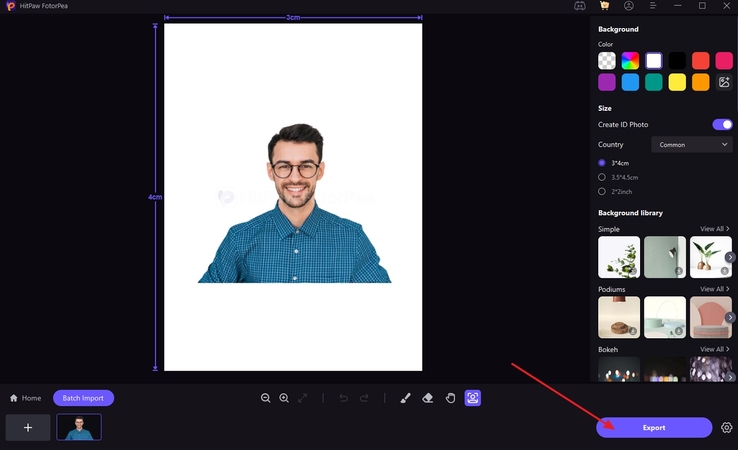Go to Home
This screenshot has width=738, height=450.
point(25,398)
